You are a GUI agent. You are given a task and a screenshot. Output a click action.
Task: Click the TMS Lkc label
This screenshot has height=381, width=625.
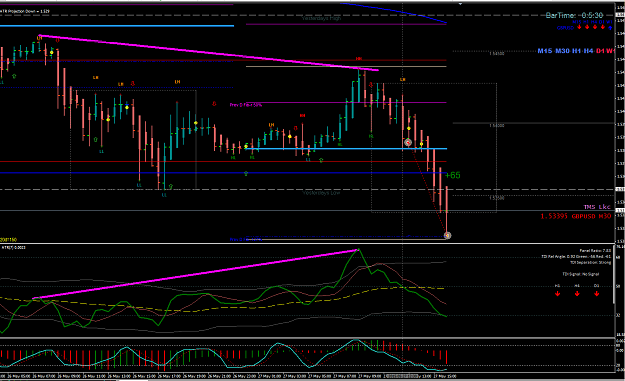tap(597, 207)
